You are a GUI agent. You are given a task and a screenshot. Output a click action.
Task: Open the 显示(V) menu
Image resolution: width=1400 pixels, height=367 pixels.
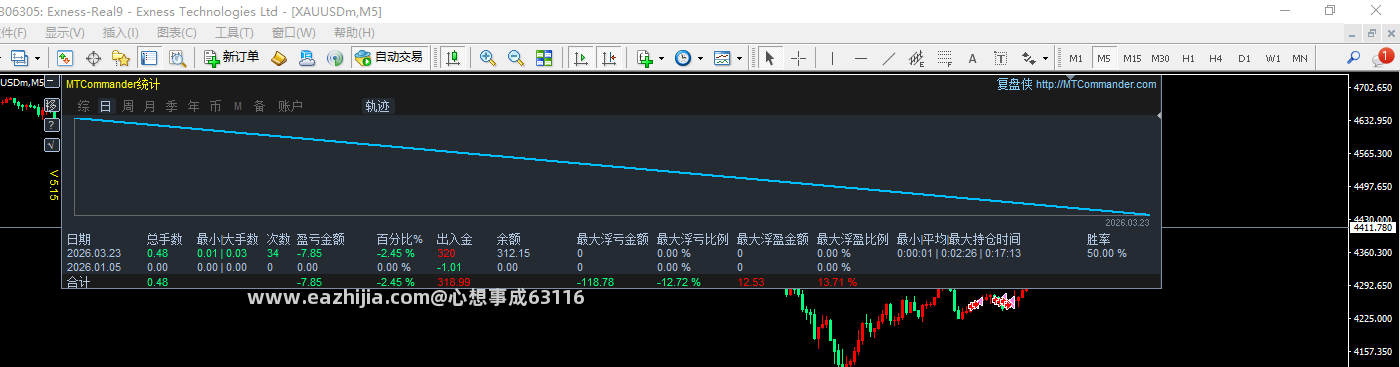65,33
